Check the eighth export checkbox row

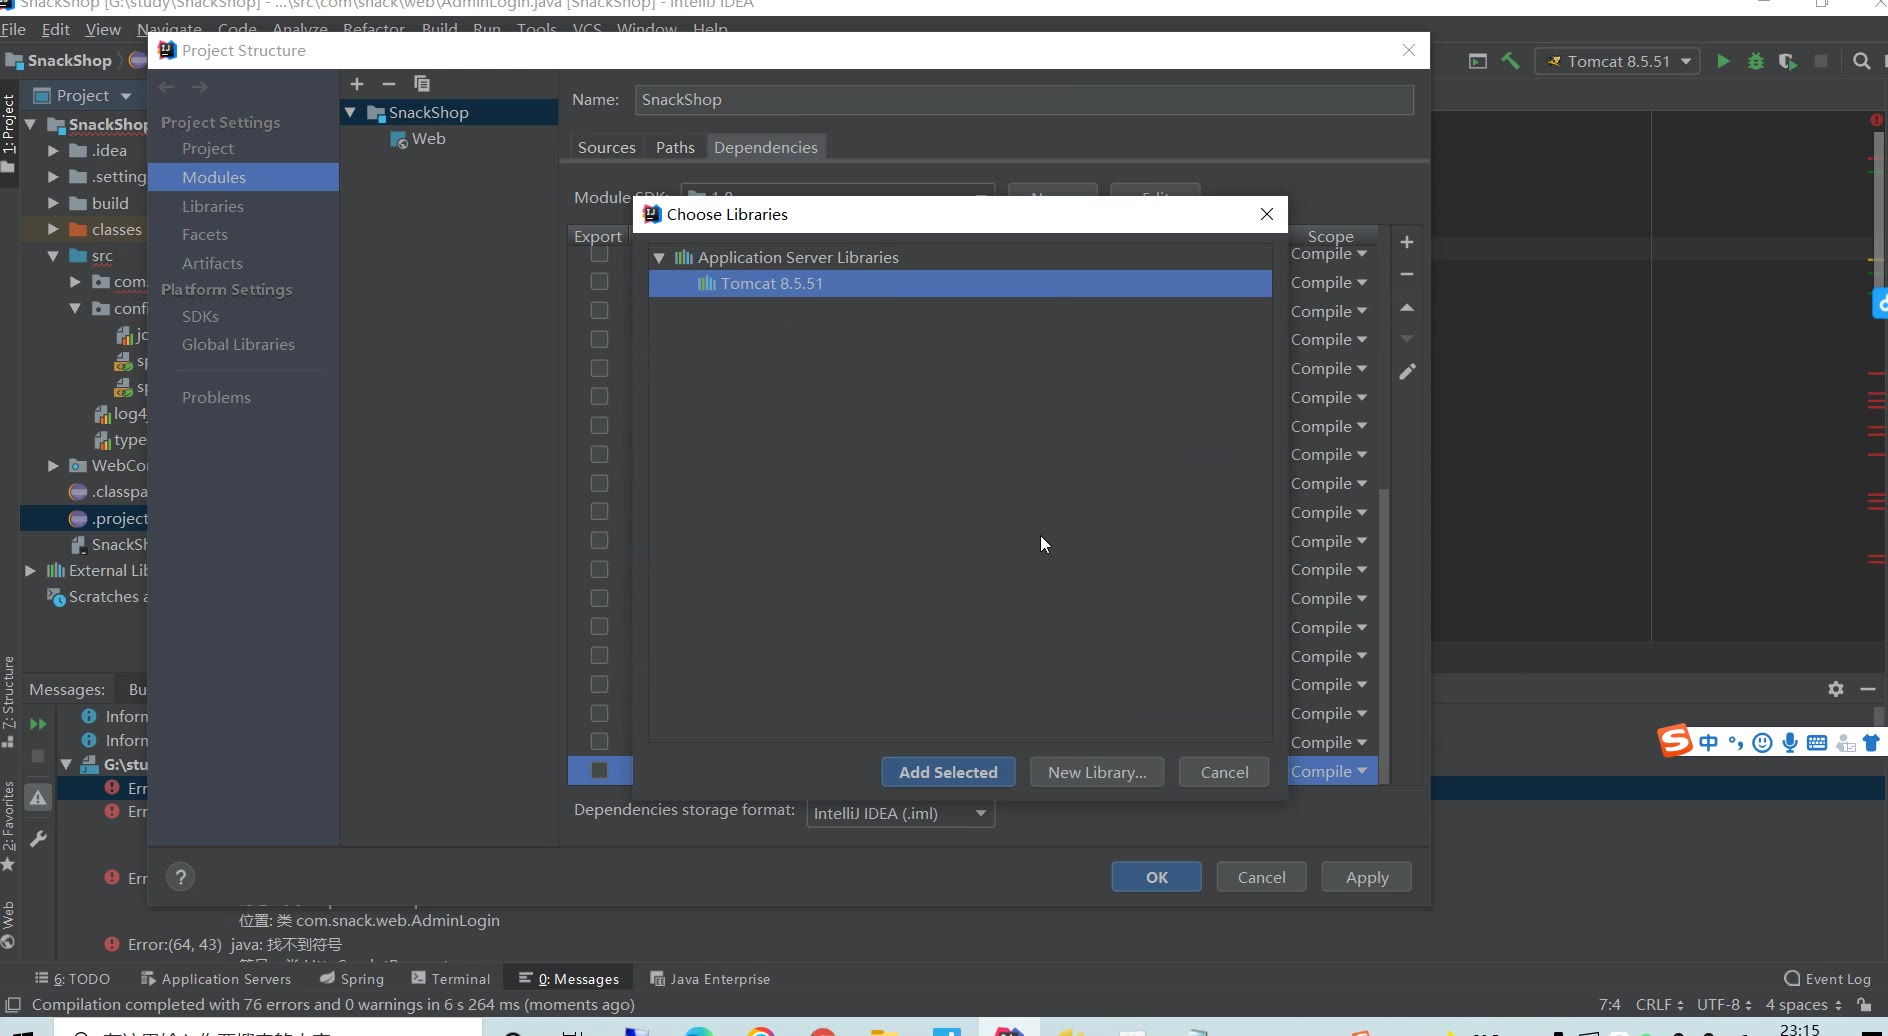pos(599,454)
